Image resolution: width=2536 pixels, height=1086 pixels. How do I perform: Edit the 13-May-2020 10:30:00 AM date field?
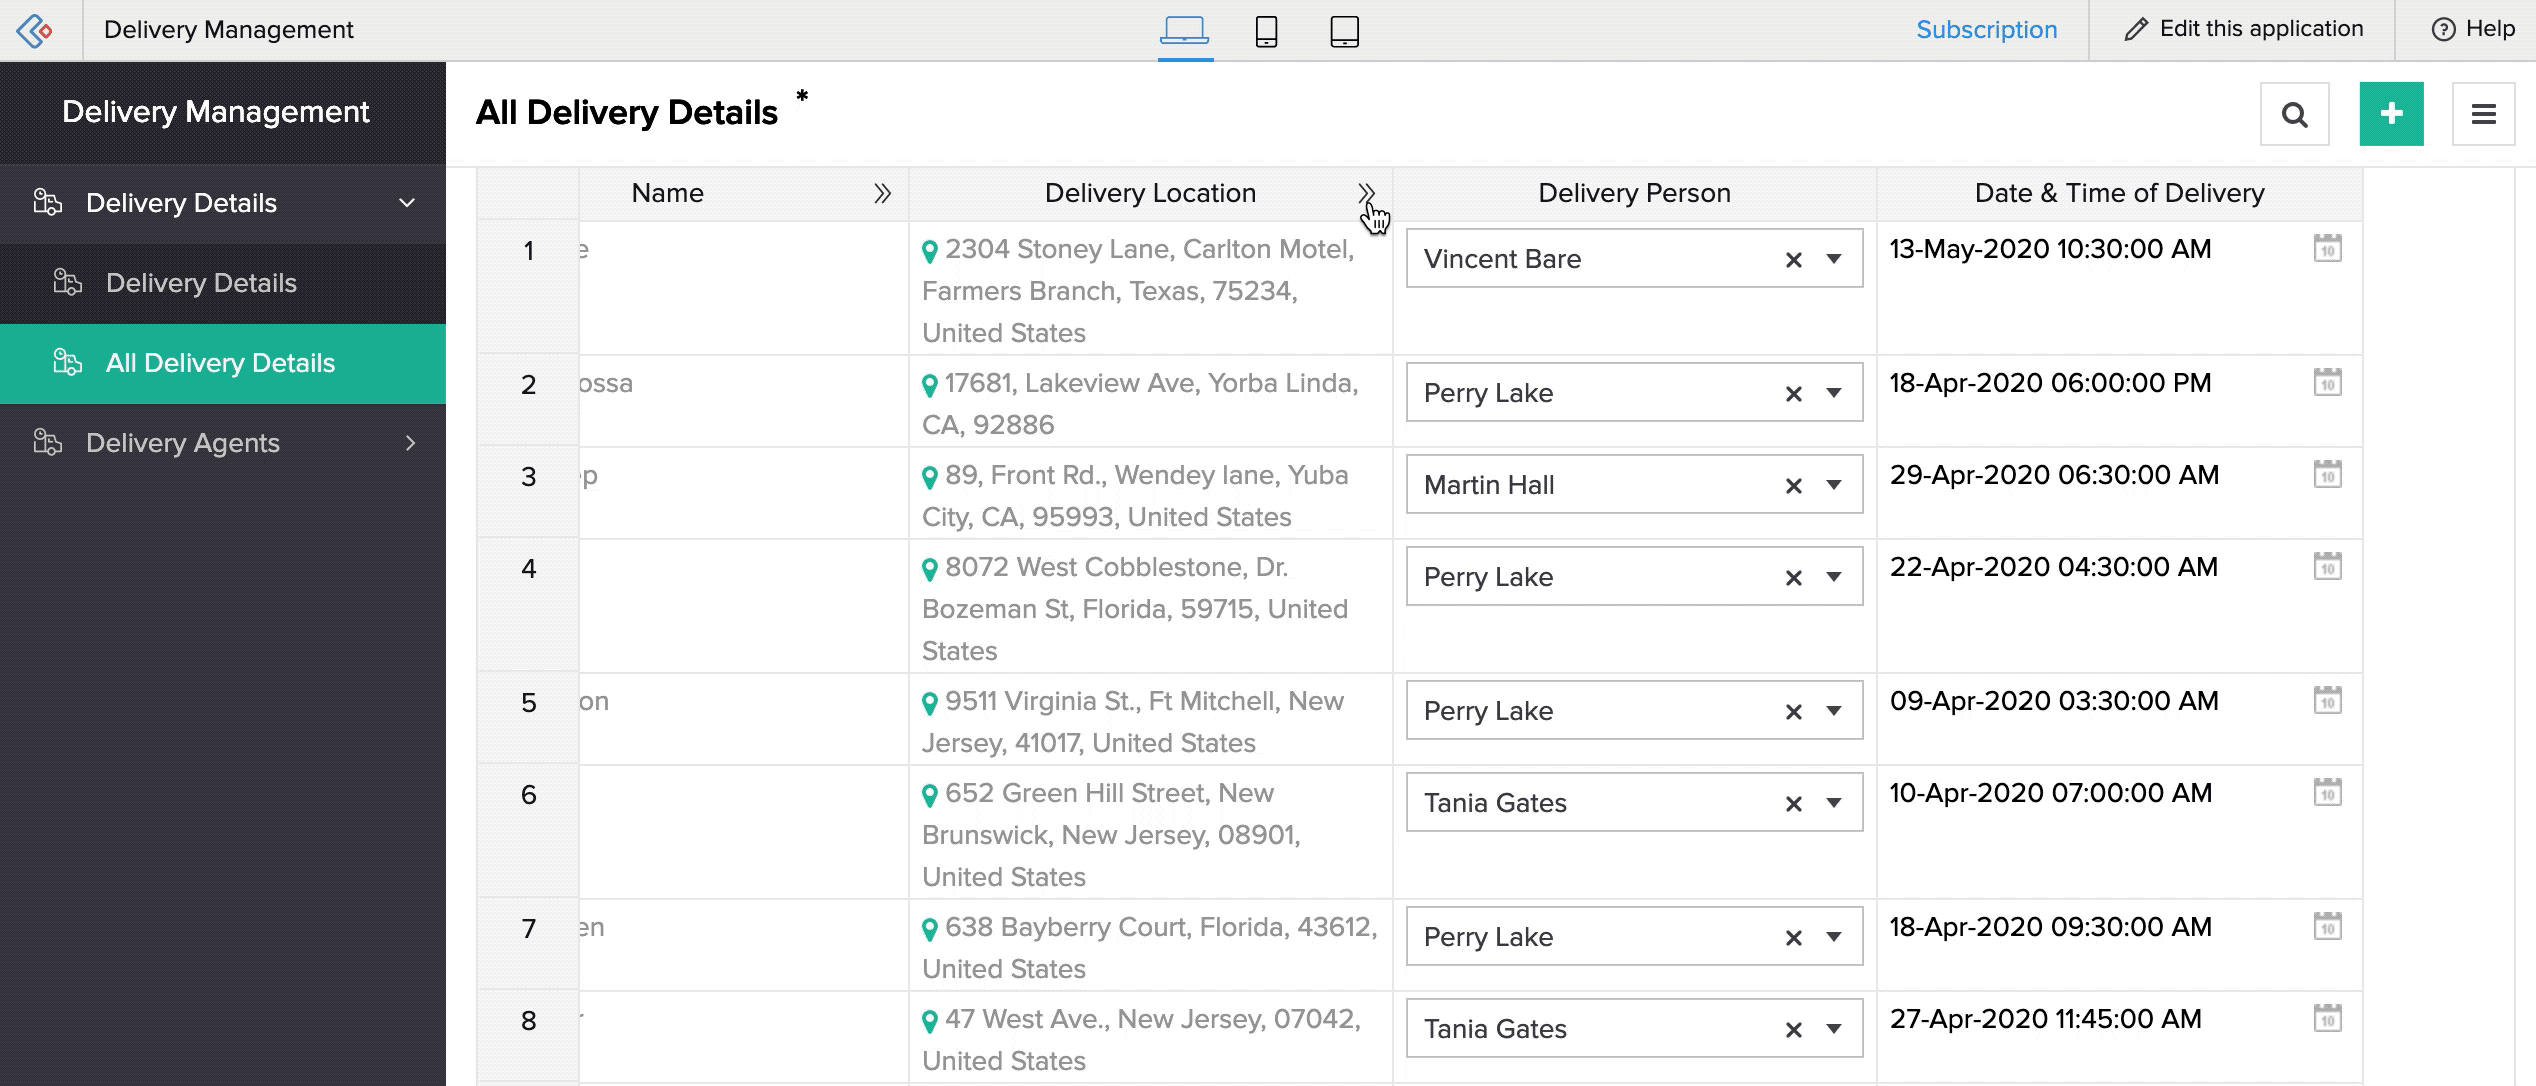pos(2050,249)
